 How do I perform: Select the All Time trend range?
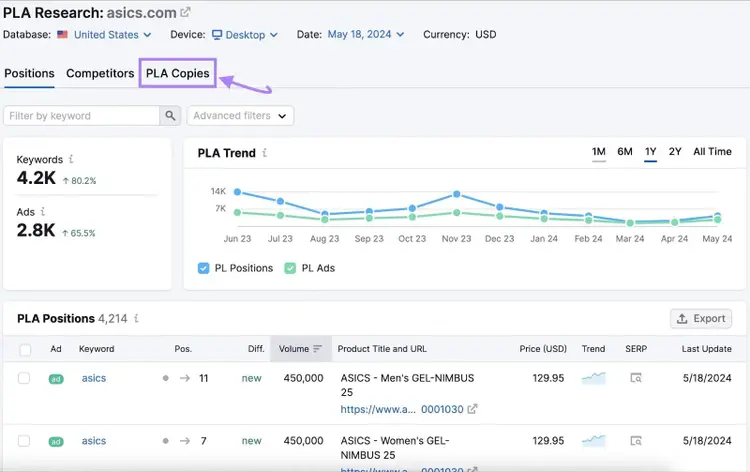712,152
